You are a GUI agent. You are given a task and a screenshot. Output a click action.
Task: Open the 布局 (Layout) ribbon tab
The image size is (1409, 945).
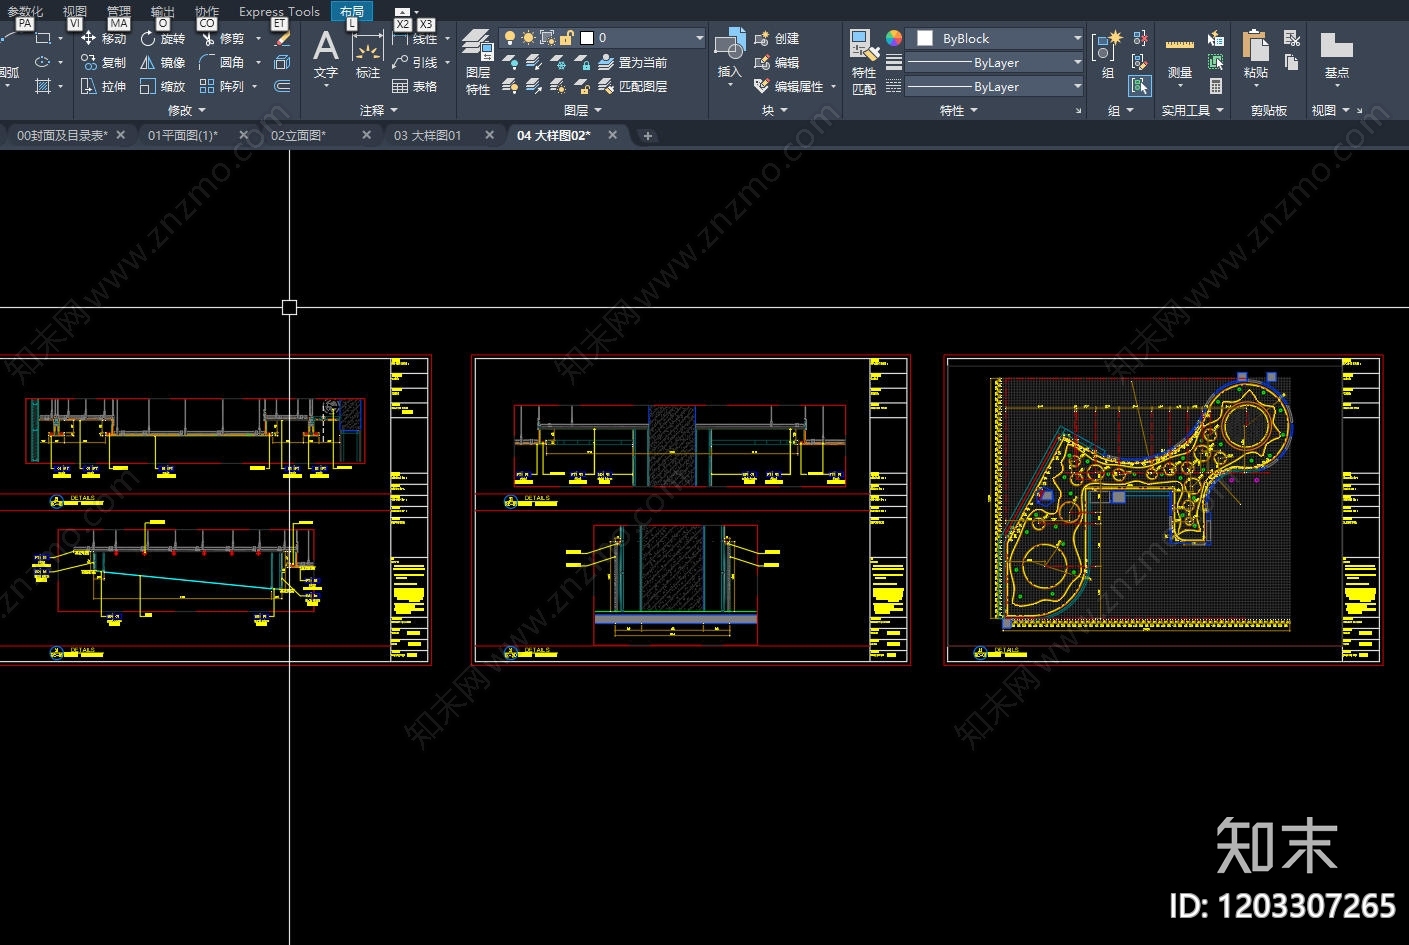click(x=352, y=12)
